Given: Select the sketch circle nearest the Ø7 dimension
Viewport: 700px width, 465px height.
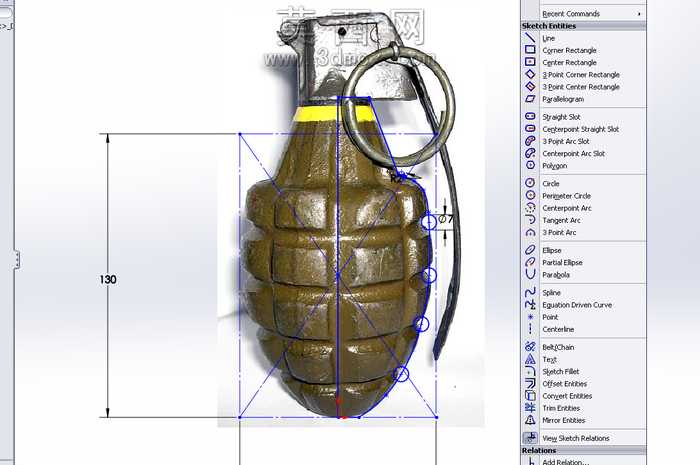Looking at the screenshot, I should click(429, 222).
